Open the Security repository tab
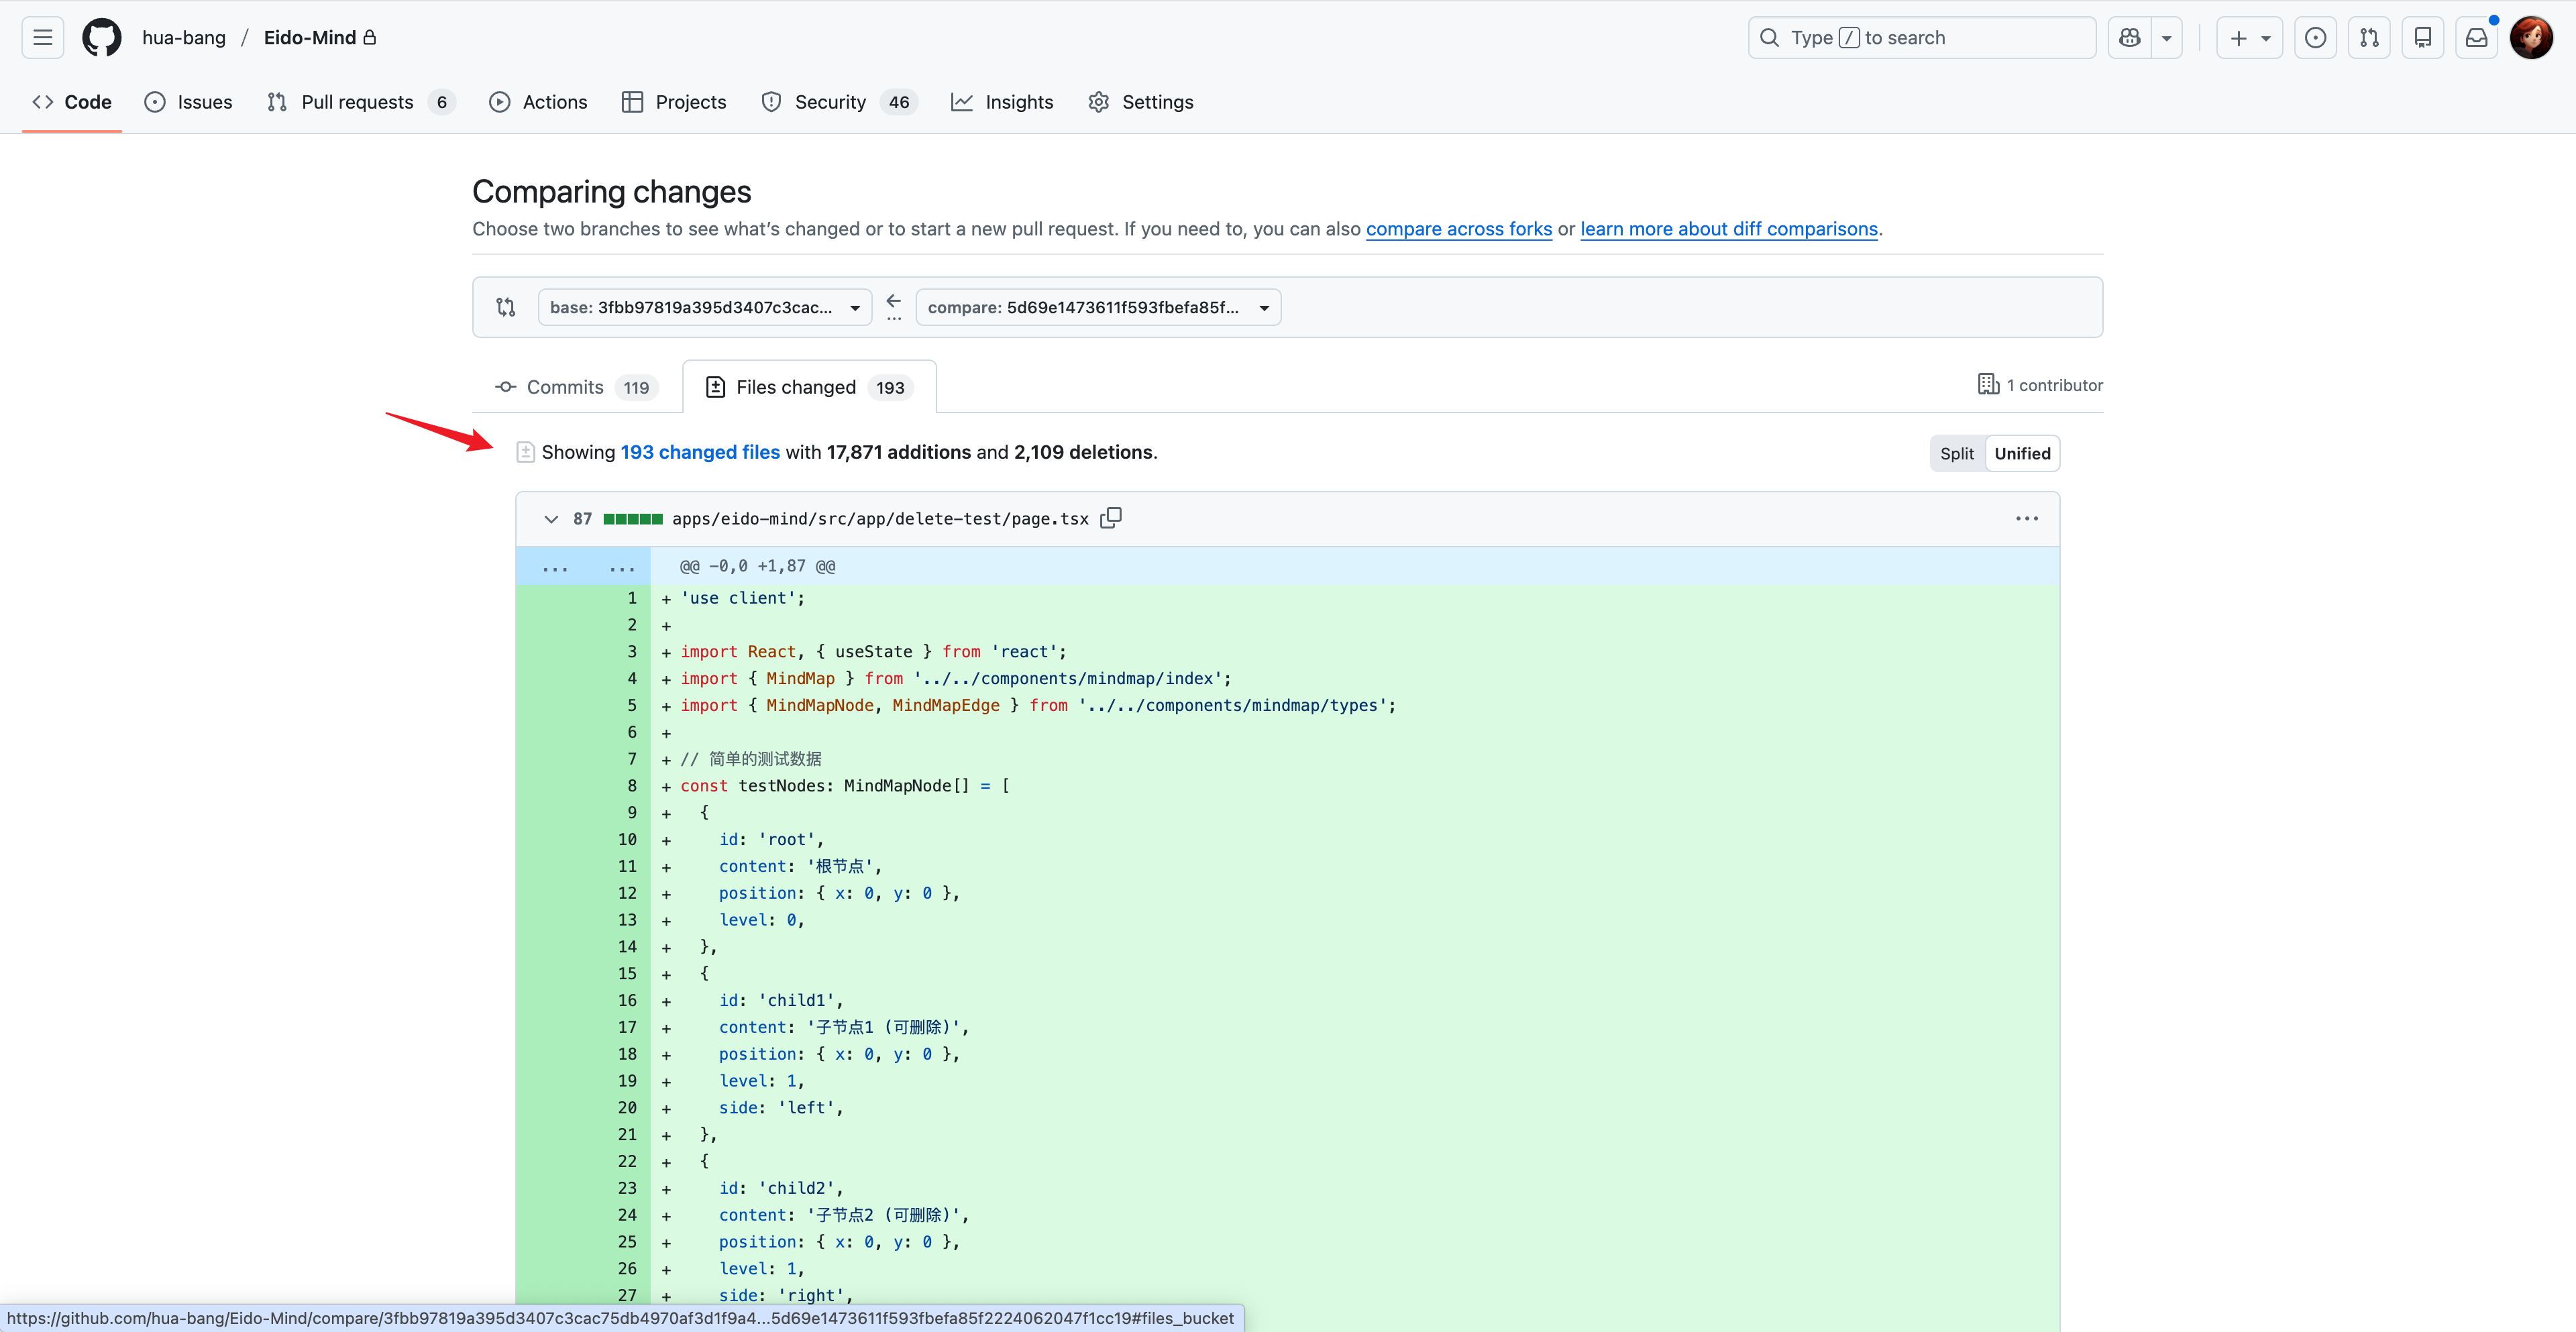 tap(830, 102)
